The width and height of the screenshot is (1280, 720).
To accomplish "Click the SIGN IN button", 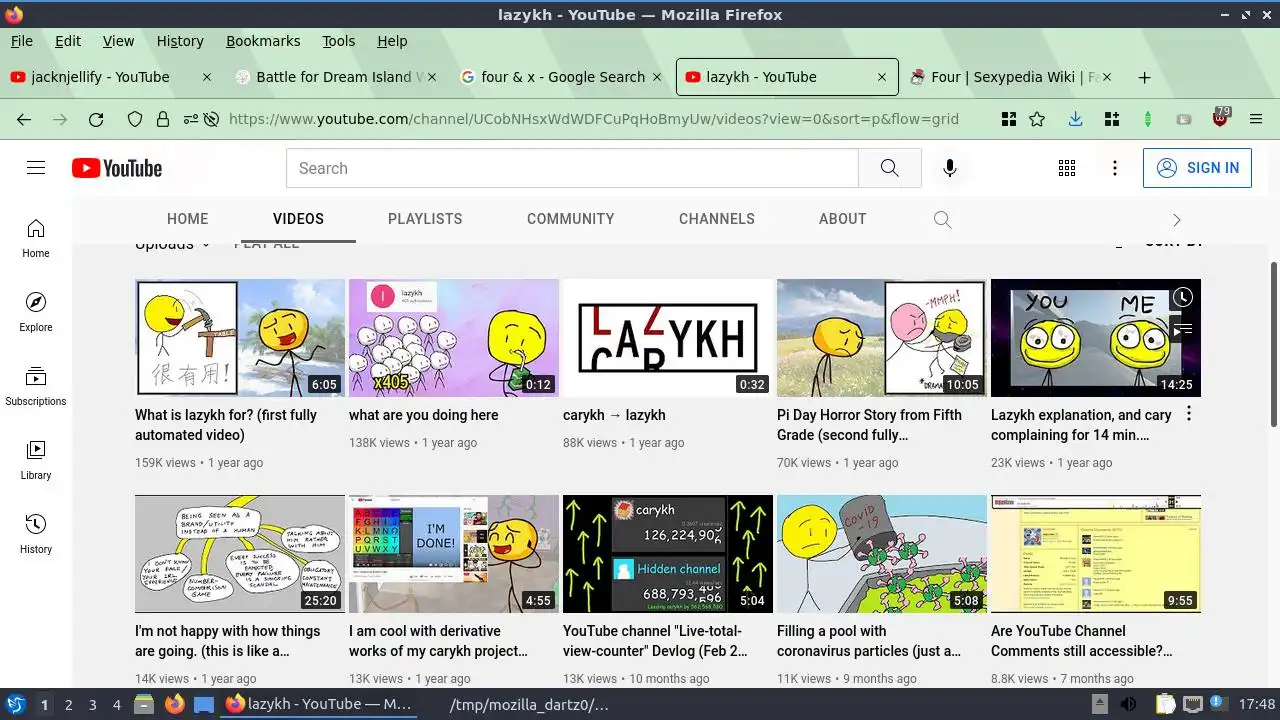I will point(1197,168).
